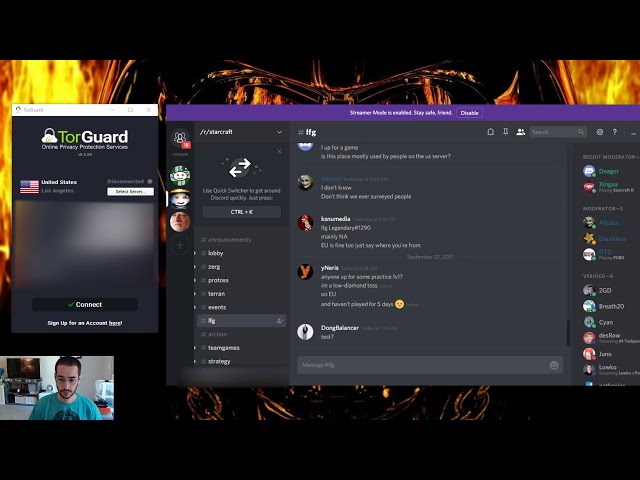Click the add server plus icon
Viewport: 640px width, 480px height.
point(180,245)
